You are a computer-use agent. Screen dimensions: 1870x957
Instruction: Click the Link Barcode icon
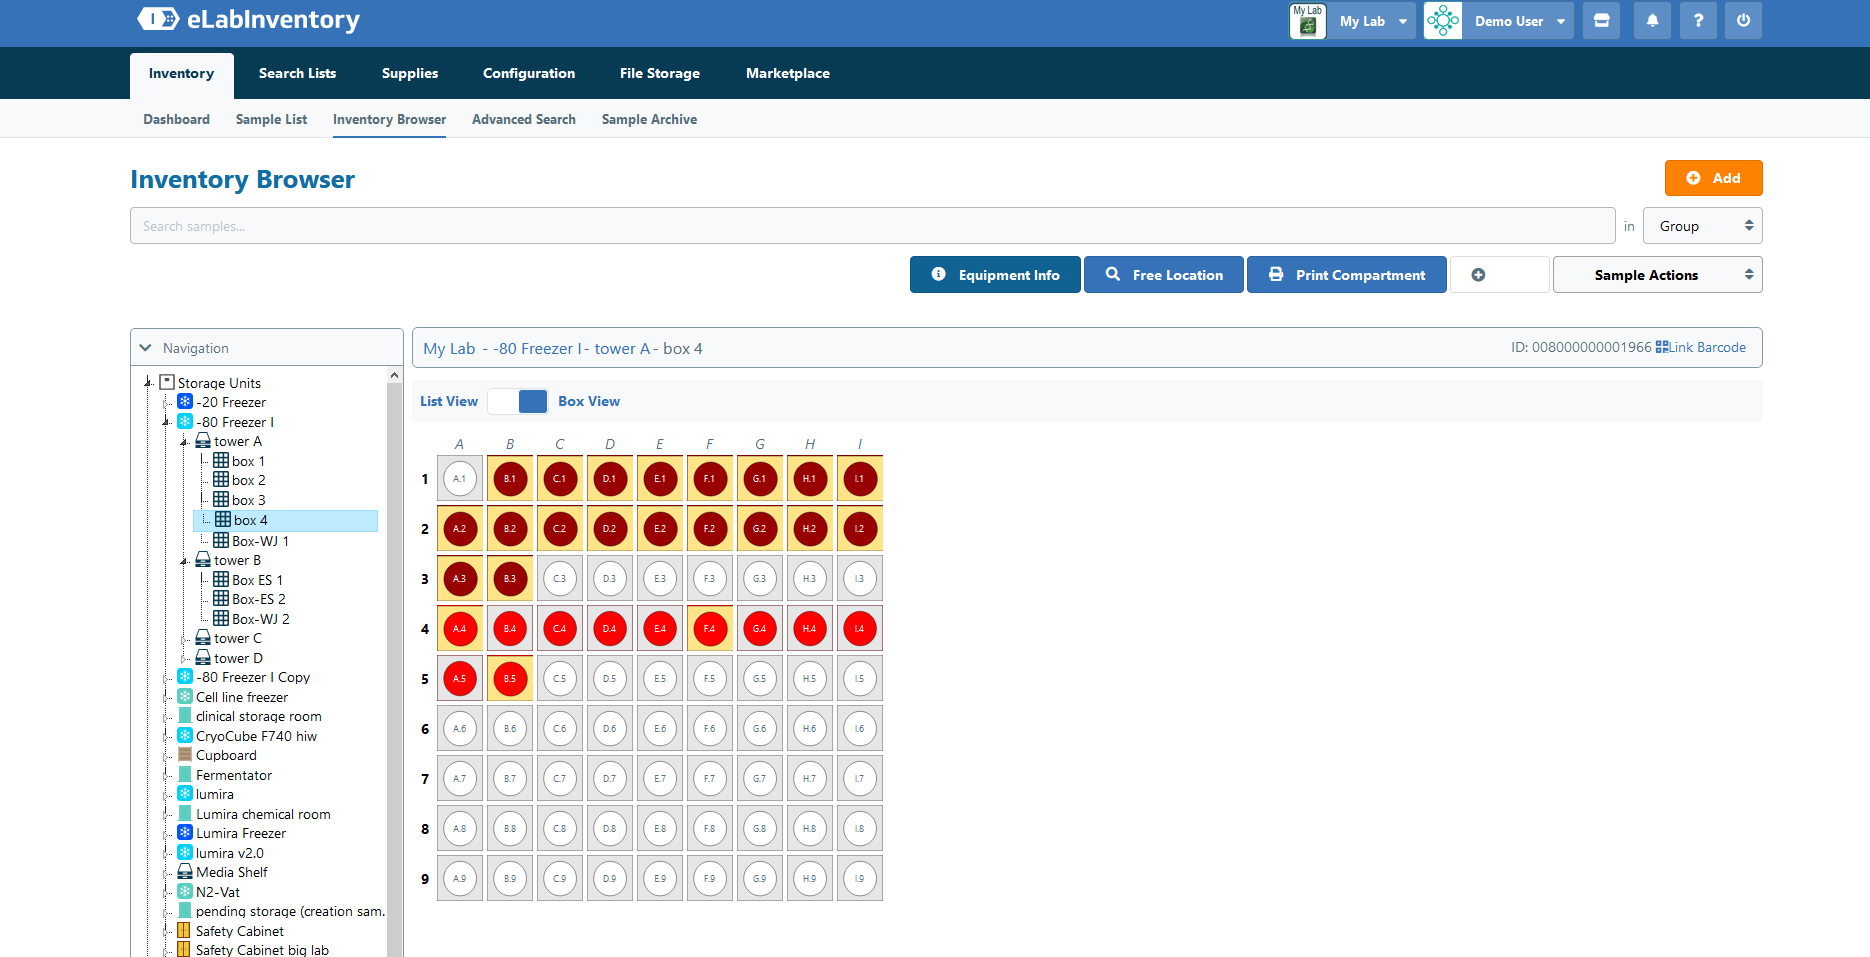[1662, 347]
